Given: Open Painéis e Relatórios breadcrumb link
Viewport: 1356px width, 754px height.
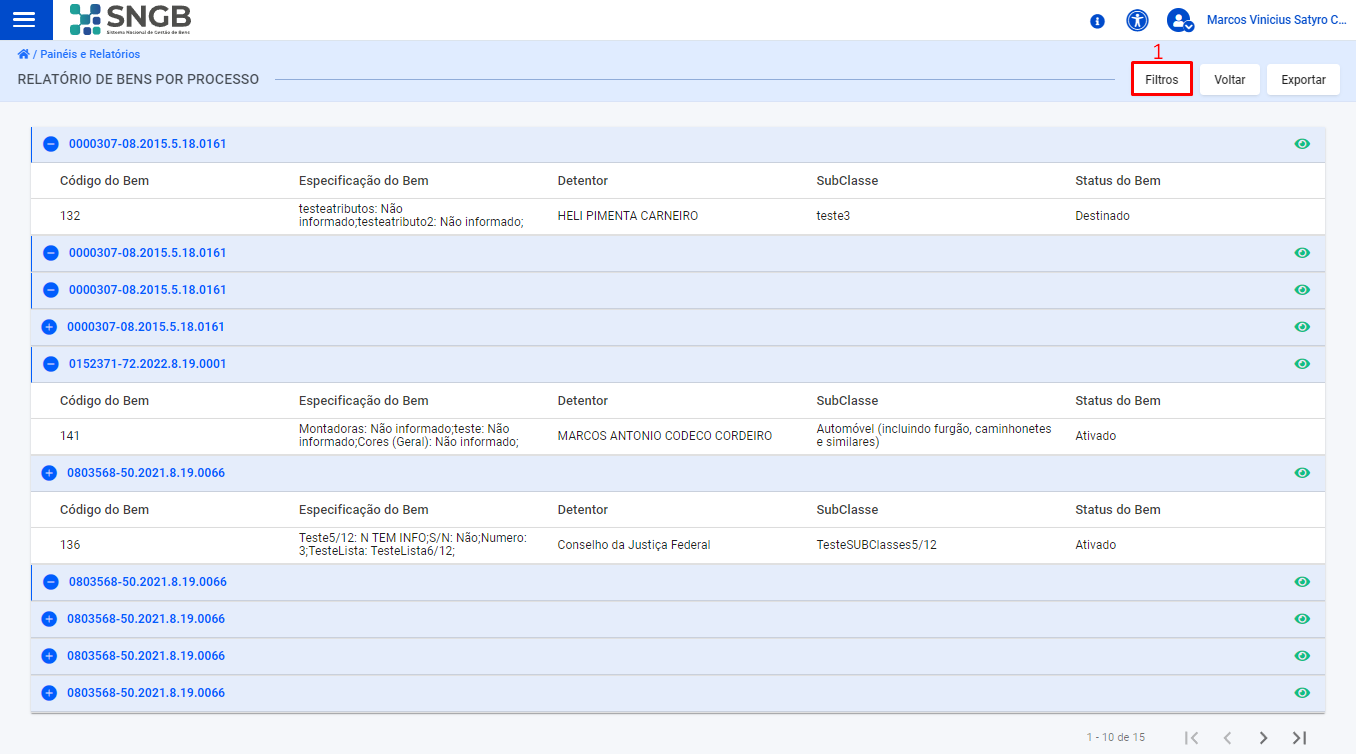Looking at the screenshot, I should click(90, 54).
